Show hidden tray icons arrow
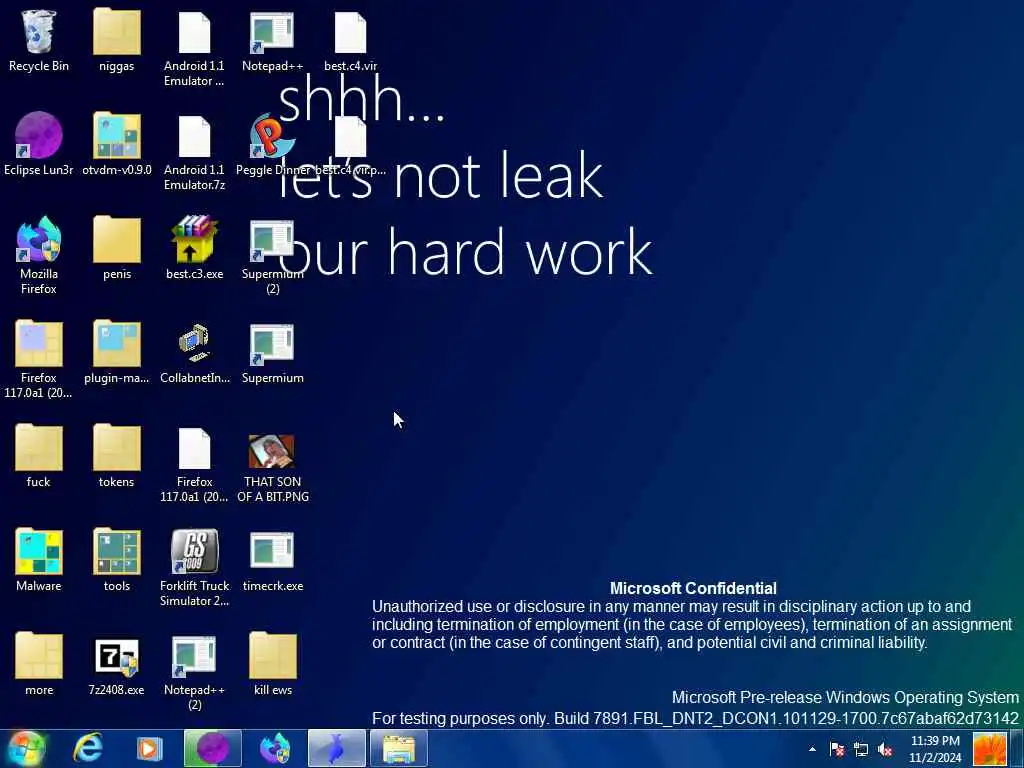Image resolution: width=1024 pixels, height=768 pixels. (x=812, y=749)
